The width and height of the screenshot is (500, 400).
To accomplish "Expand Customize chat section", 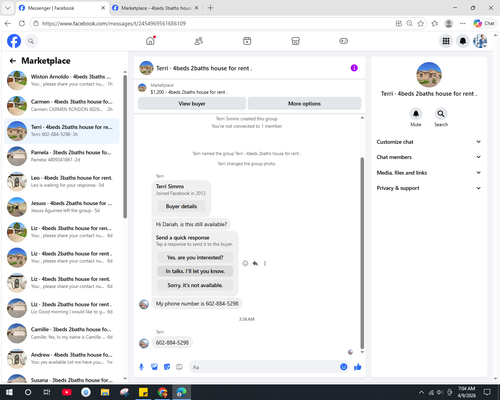I will (429, 142).
